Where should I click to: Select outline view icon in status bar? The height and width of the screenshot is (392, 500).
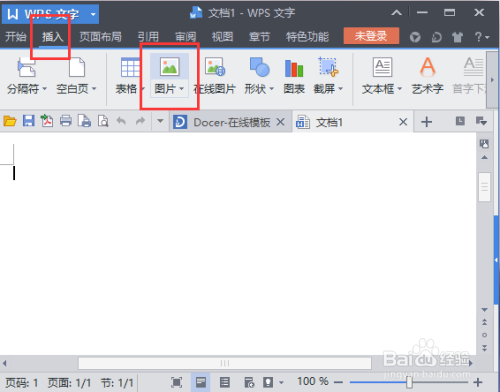pyautogui.click(x=225, y=382)
